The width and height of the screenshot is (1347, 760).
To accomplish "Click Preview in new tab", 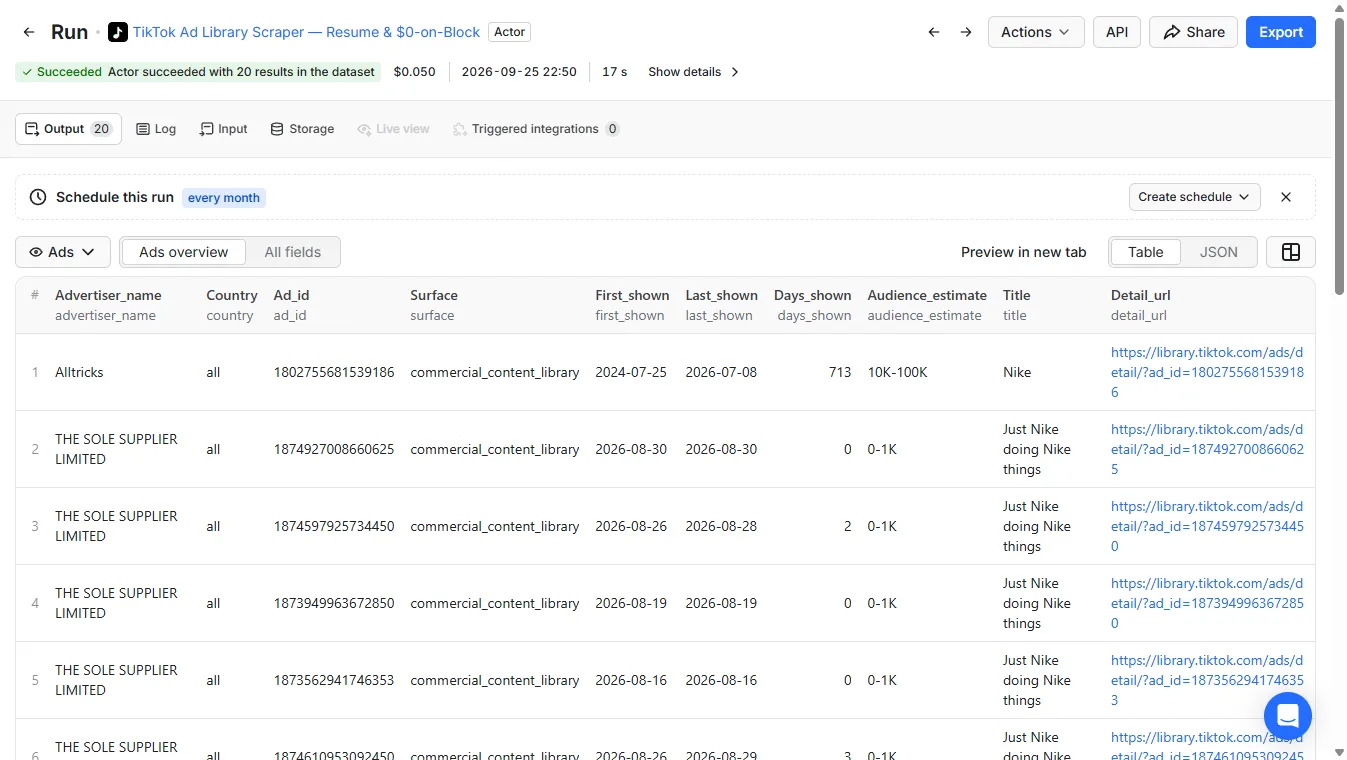I will click(x=1023, y=252).
